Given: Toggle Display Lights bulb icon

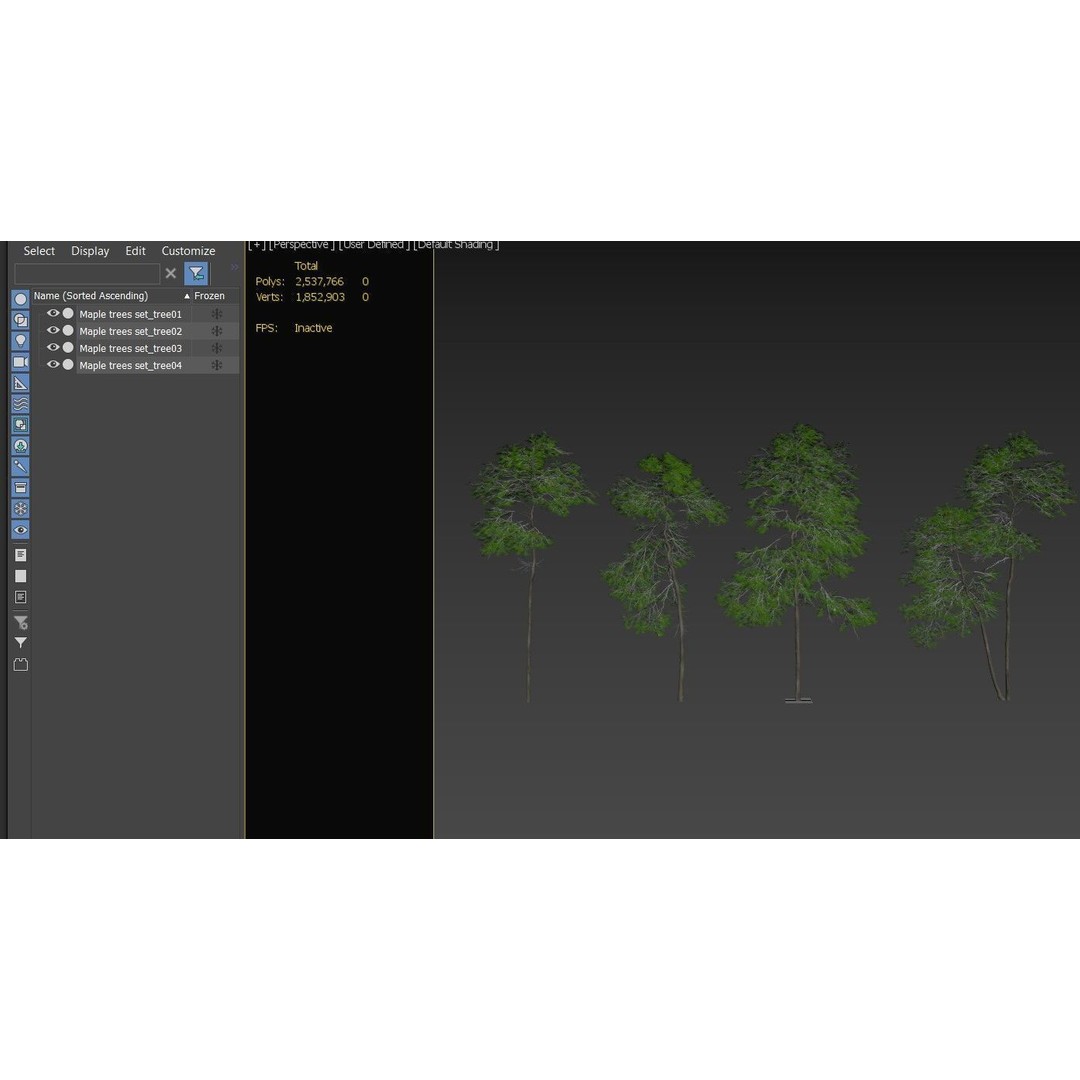Looking at the screenshot, I should click(x=21, y=341).
